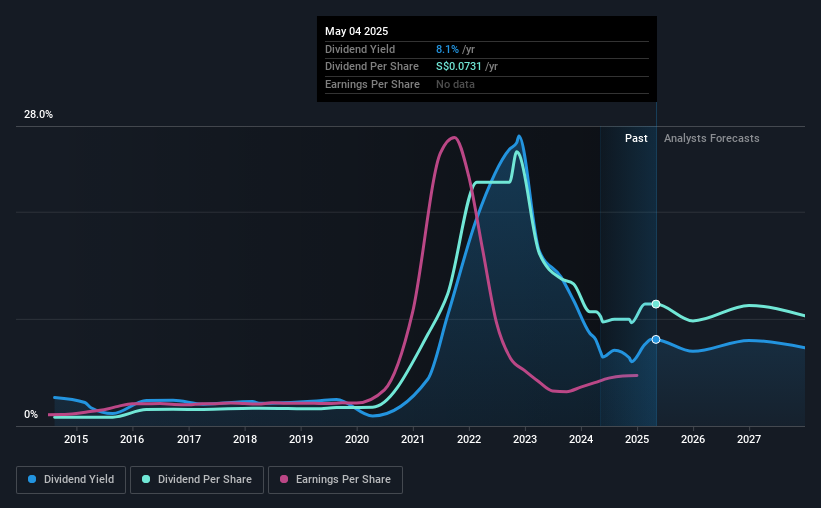Image resolution: width=821 pixels, height=508 pixels.
Task: Click the 'Dividend Yield' row label in tooltip
Action: [x=360, y=49]
